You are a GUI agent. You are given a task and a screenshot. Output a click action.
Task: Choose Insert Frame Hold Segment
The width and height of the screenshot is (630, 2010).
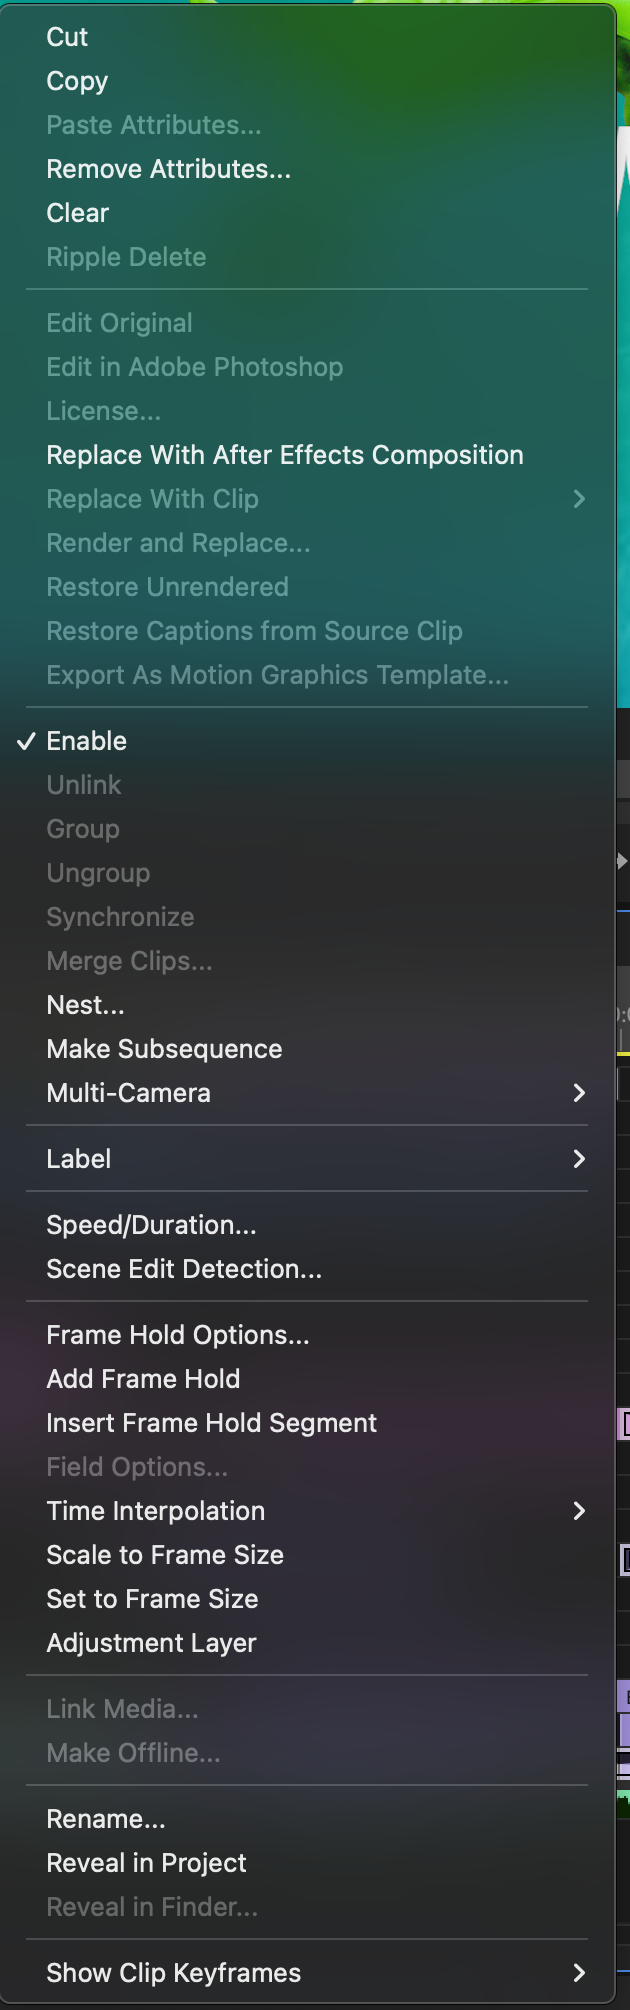click(x=211, y=1423)
